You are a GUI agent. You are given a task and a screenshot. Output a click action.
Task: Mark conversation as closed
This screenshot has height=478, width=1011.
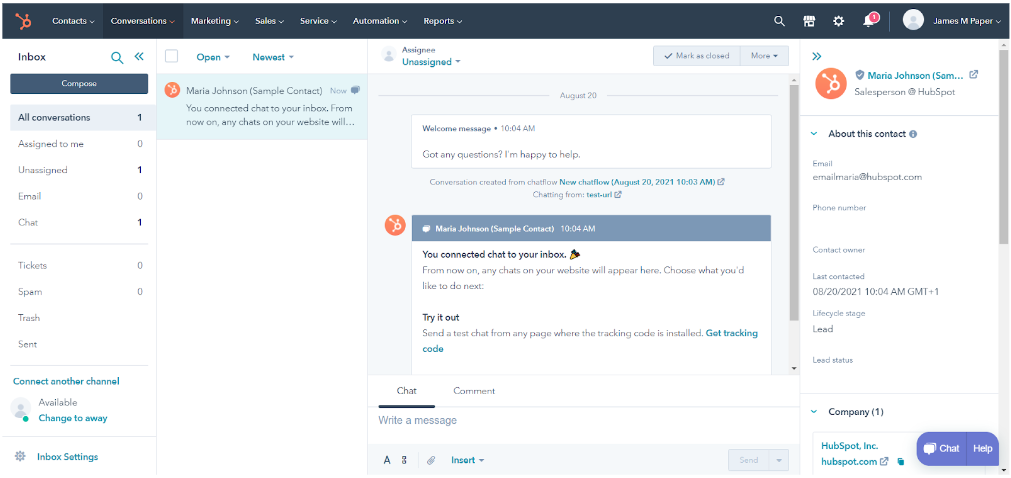click(697, 55)
